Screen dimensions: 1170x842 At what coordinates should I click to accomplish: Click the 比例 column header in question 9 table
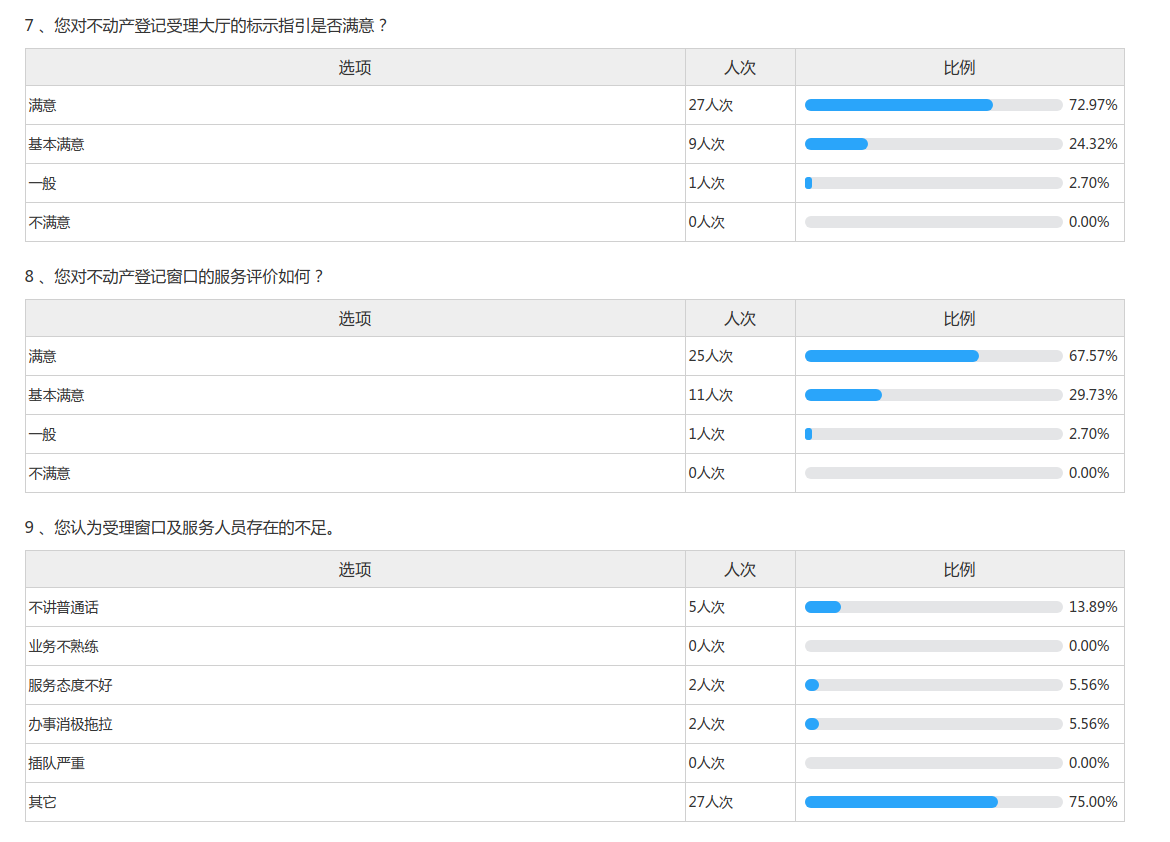click(959, 570)
